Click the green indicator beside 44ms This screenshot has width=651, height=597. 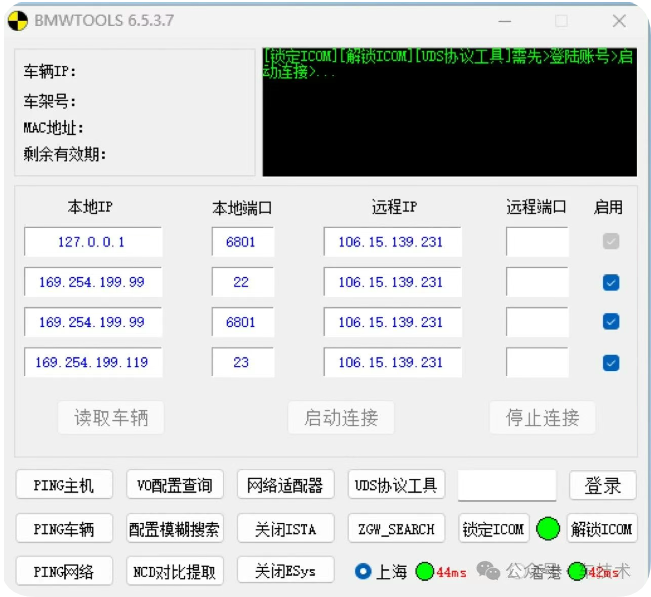(425, 572)
